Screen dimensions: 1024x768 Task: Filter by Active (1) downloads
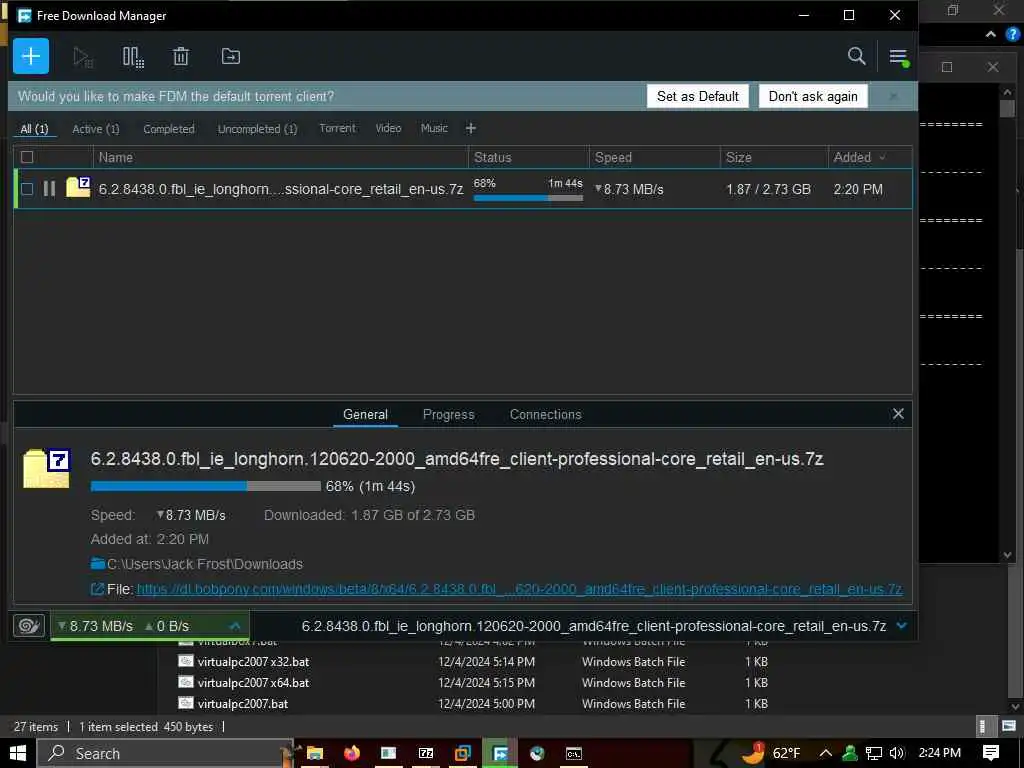pos(96,129)
